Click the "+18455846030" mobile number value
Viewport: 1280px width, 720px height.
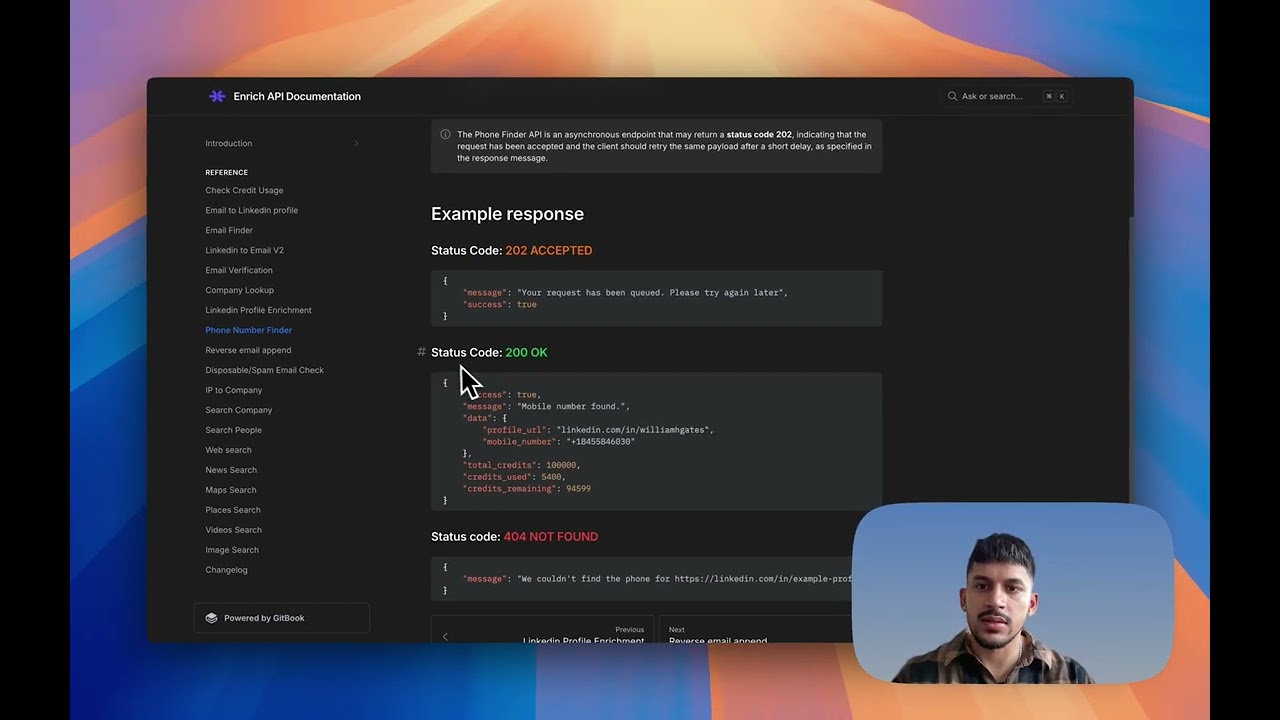(x=600, y=441)
